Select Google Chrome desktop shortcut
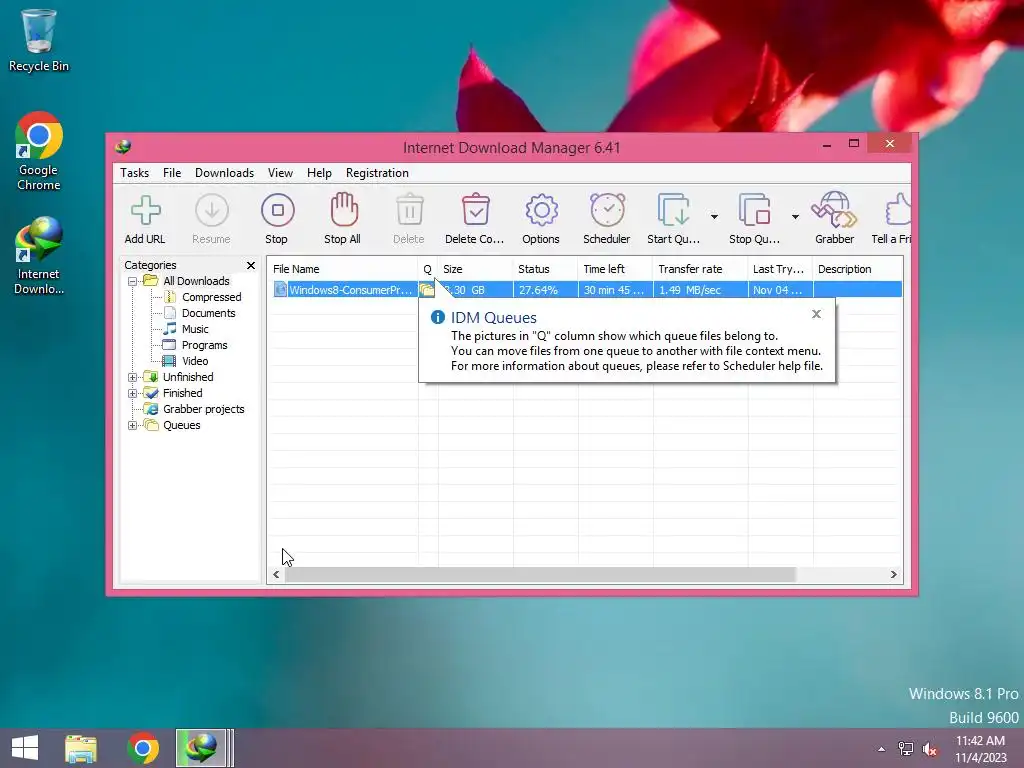Screen dimensions: 1024x768 (39, 151)
